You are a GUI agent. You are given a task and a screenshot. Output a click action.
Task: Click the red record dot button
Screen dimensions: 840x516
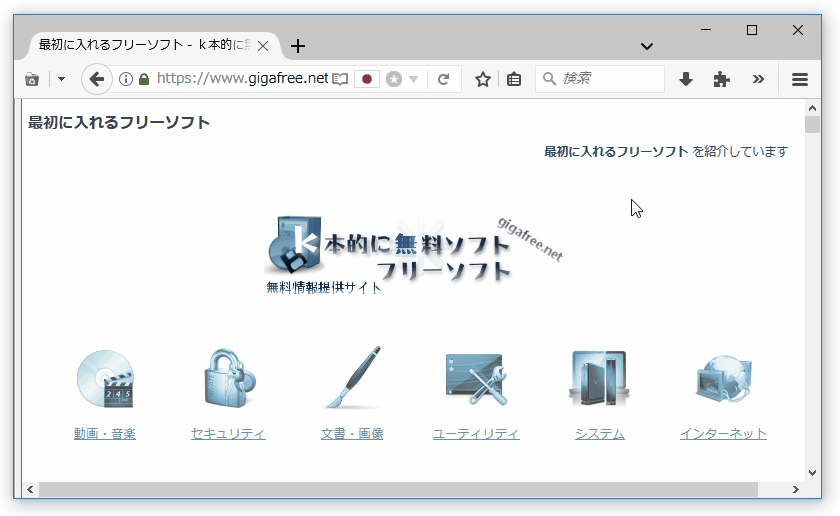pos(367,79)
